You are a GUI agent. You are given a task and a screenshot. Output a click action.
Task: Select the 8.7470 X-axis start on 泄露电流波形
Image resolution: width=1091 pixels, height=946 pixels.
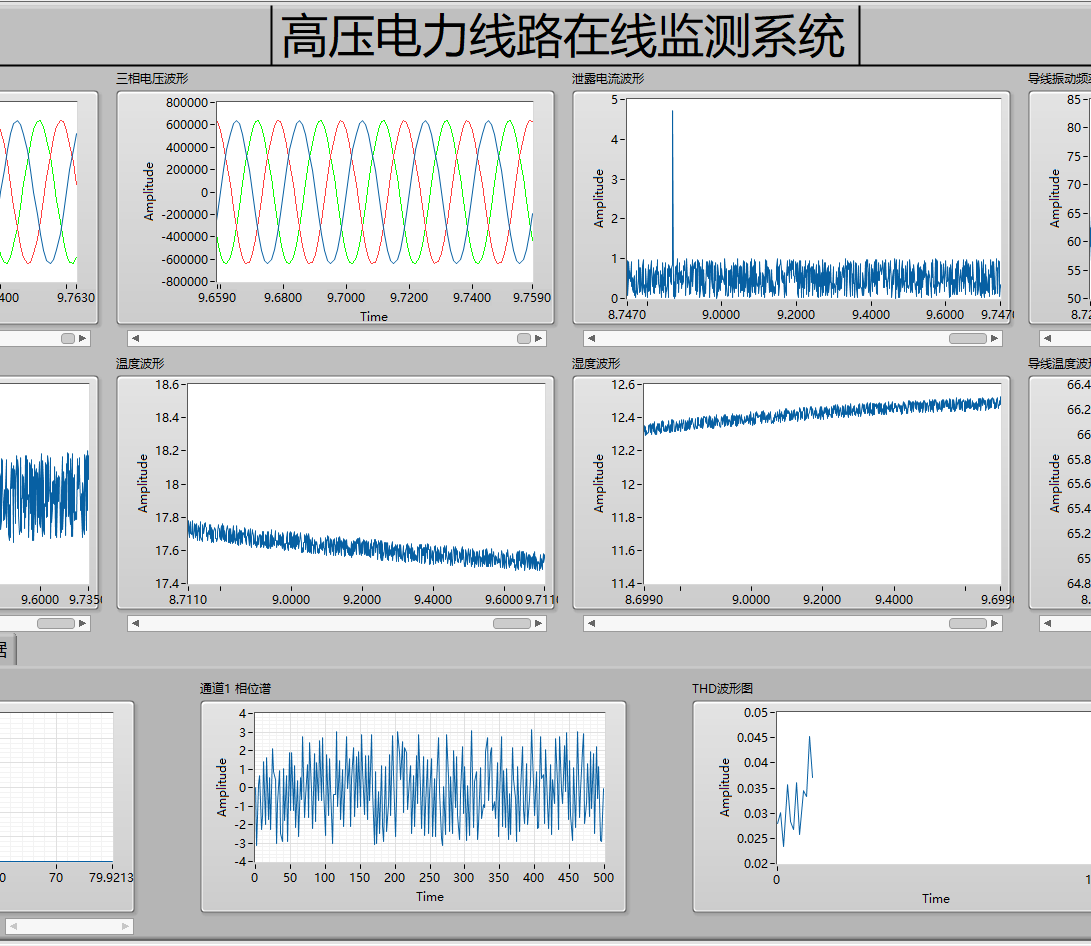click(x=627, y=314)
